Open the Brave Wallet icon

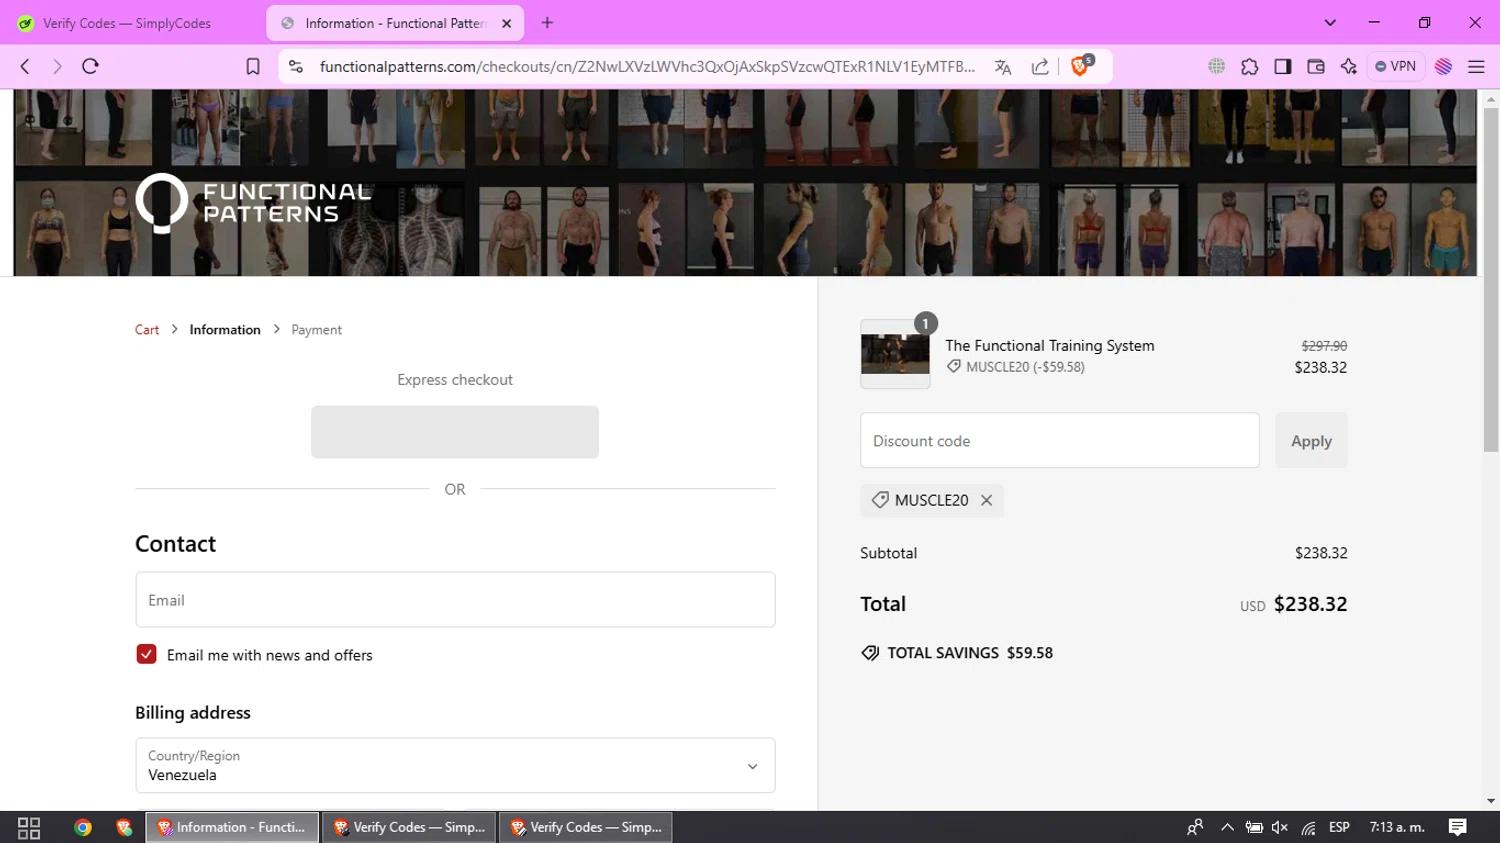click(1315, 66)
